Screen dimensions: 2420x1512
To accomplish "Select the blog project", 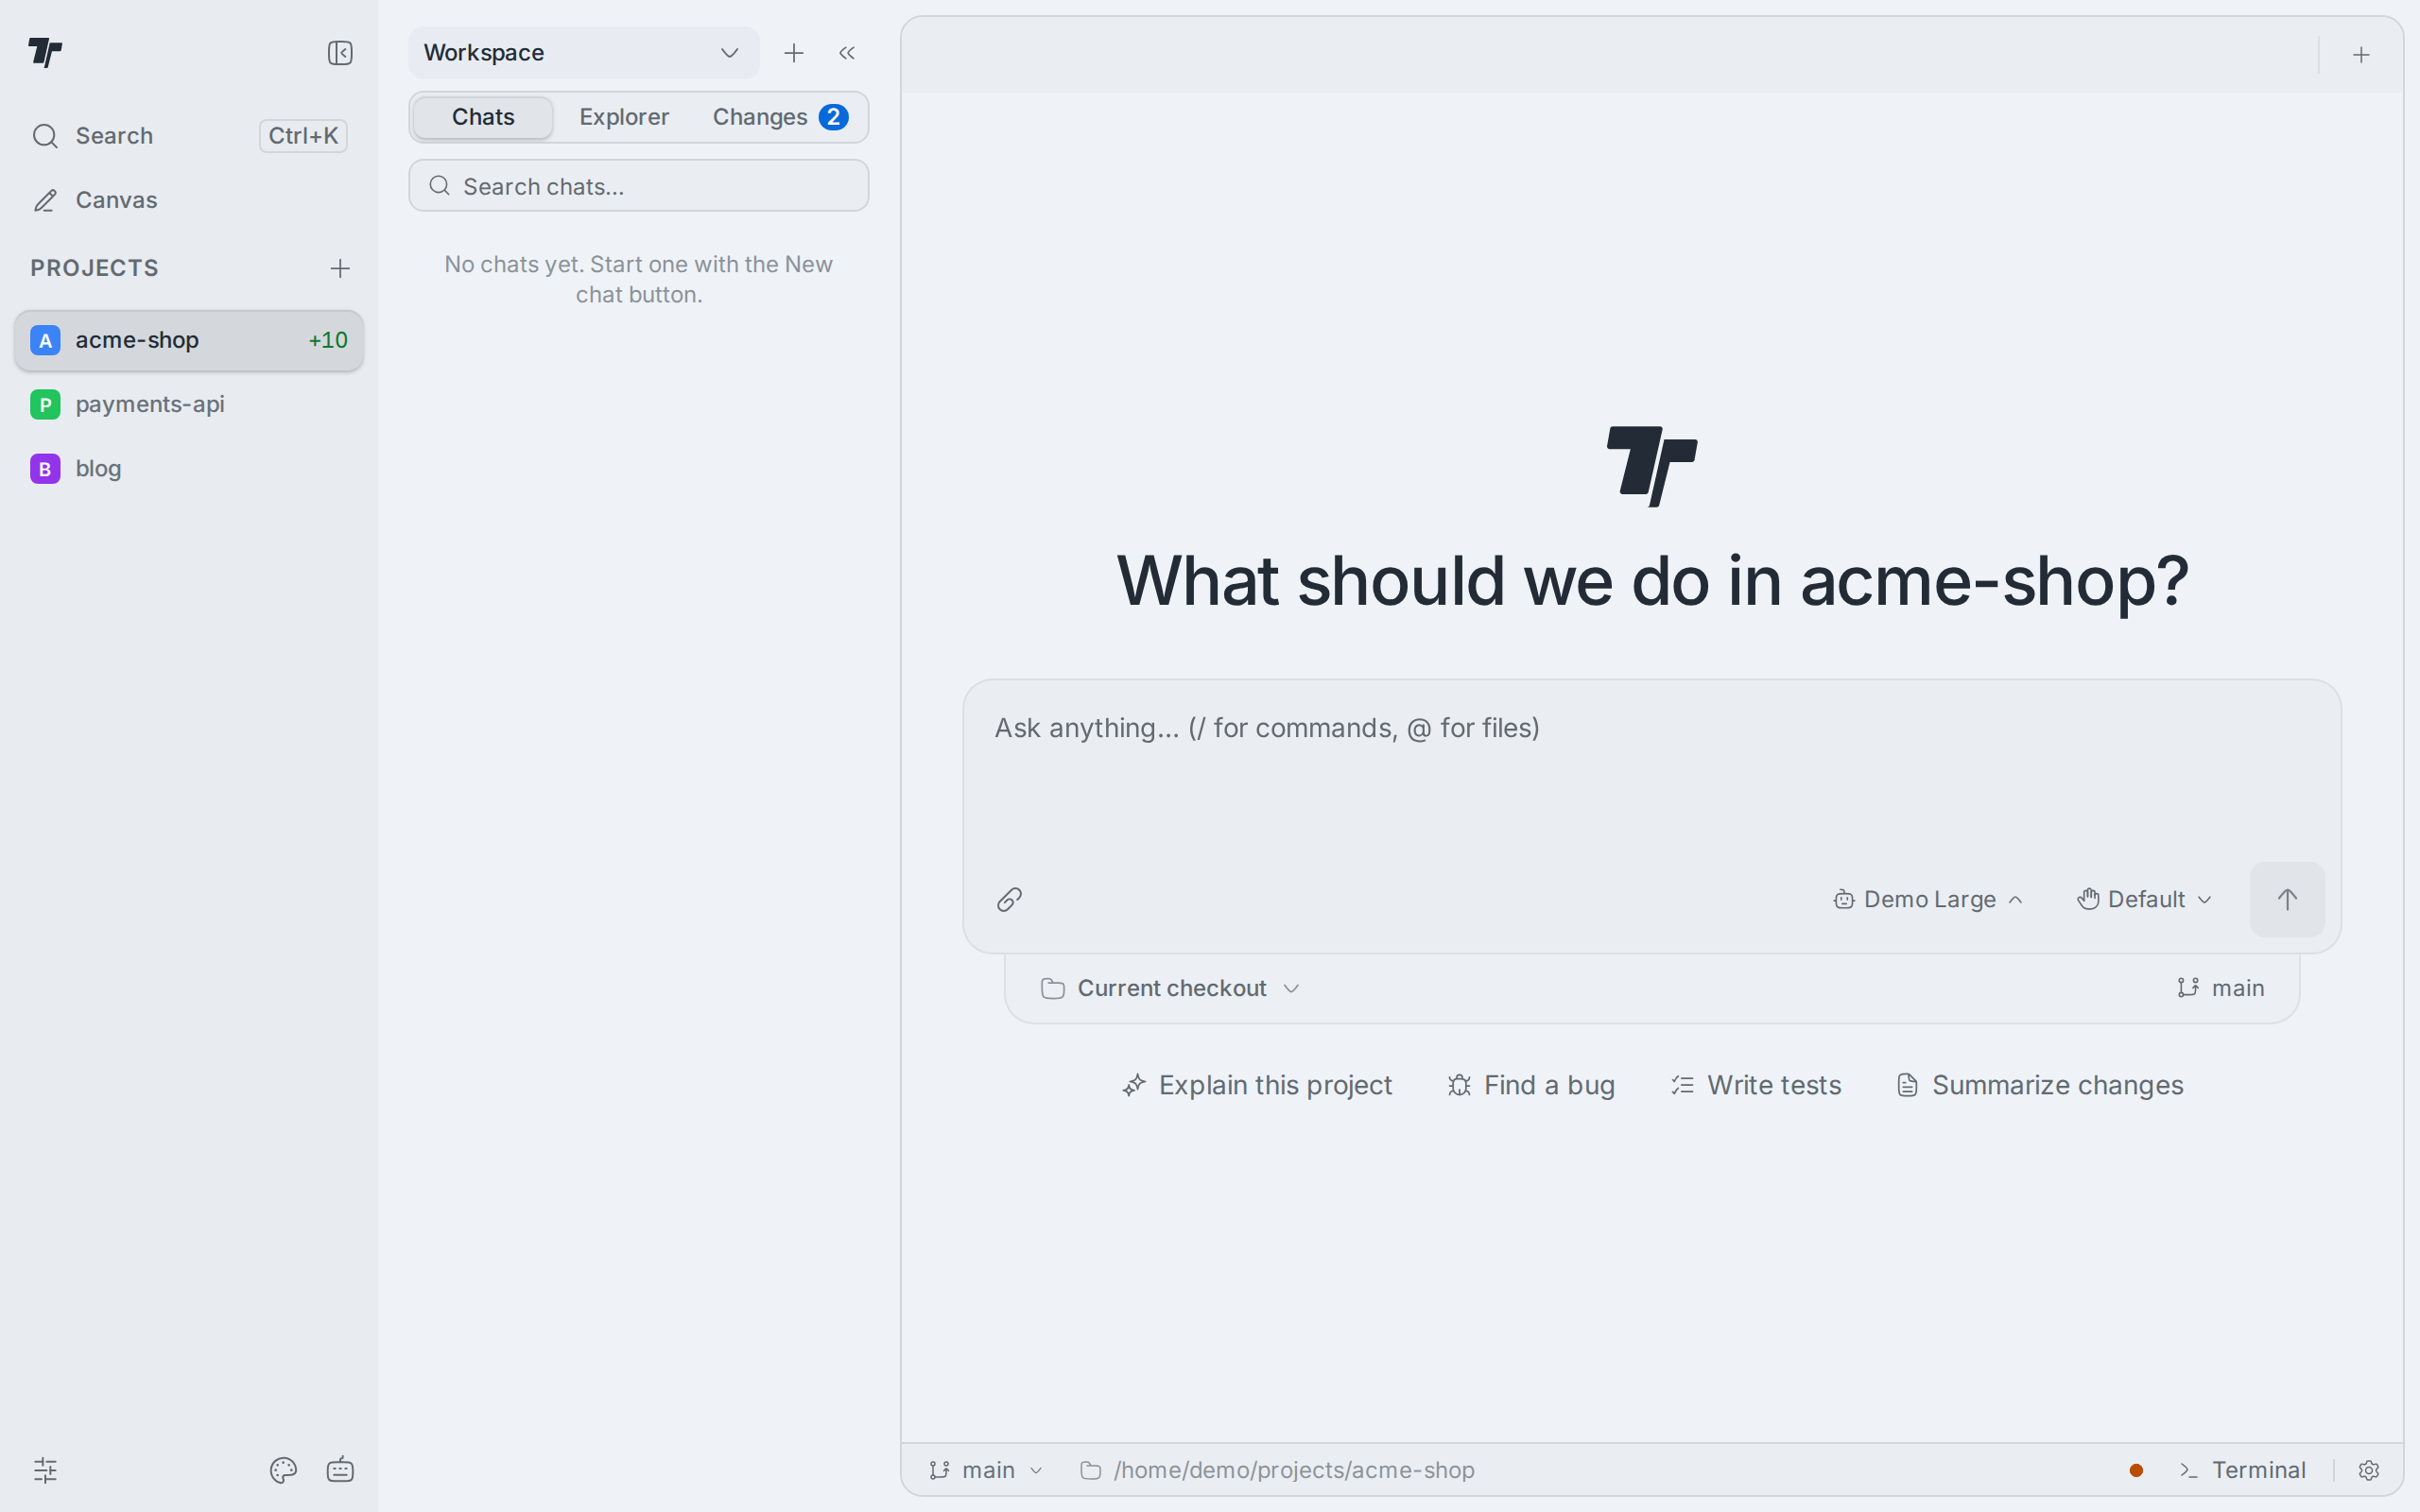I will click(189, 468).
